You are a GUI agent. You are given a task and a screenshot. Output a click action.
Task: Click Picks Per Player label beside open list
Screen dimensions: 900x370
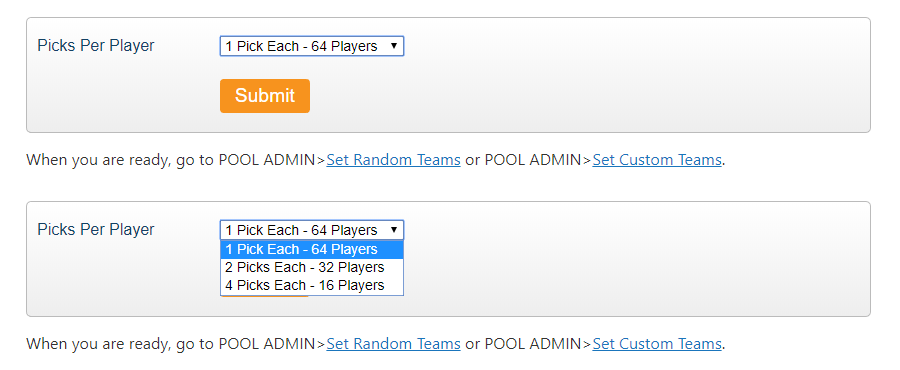pos(96,229)
